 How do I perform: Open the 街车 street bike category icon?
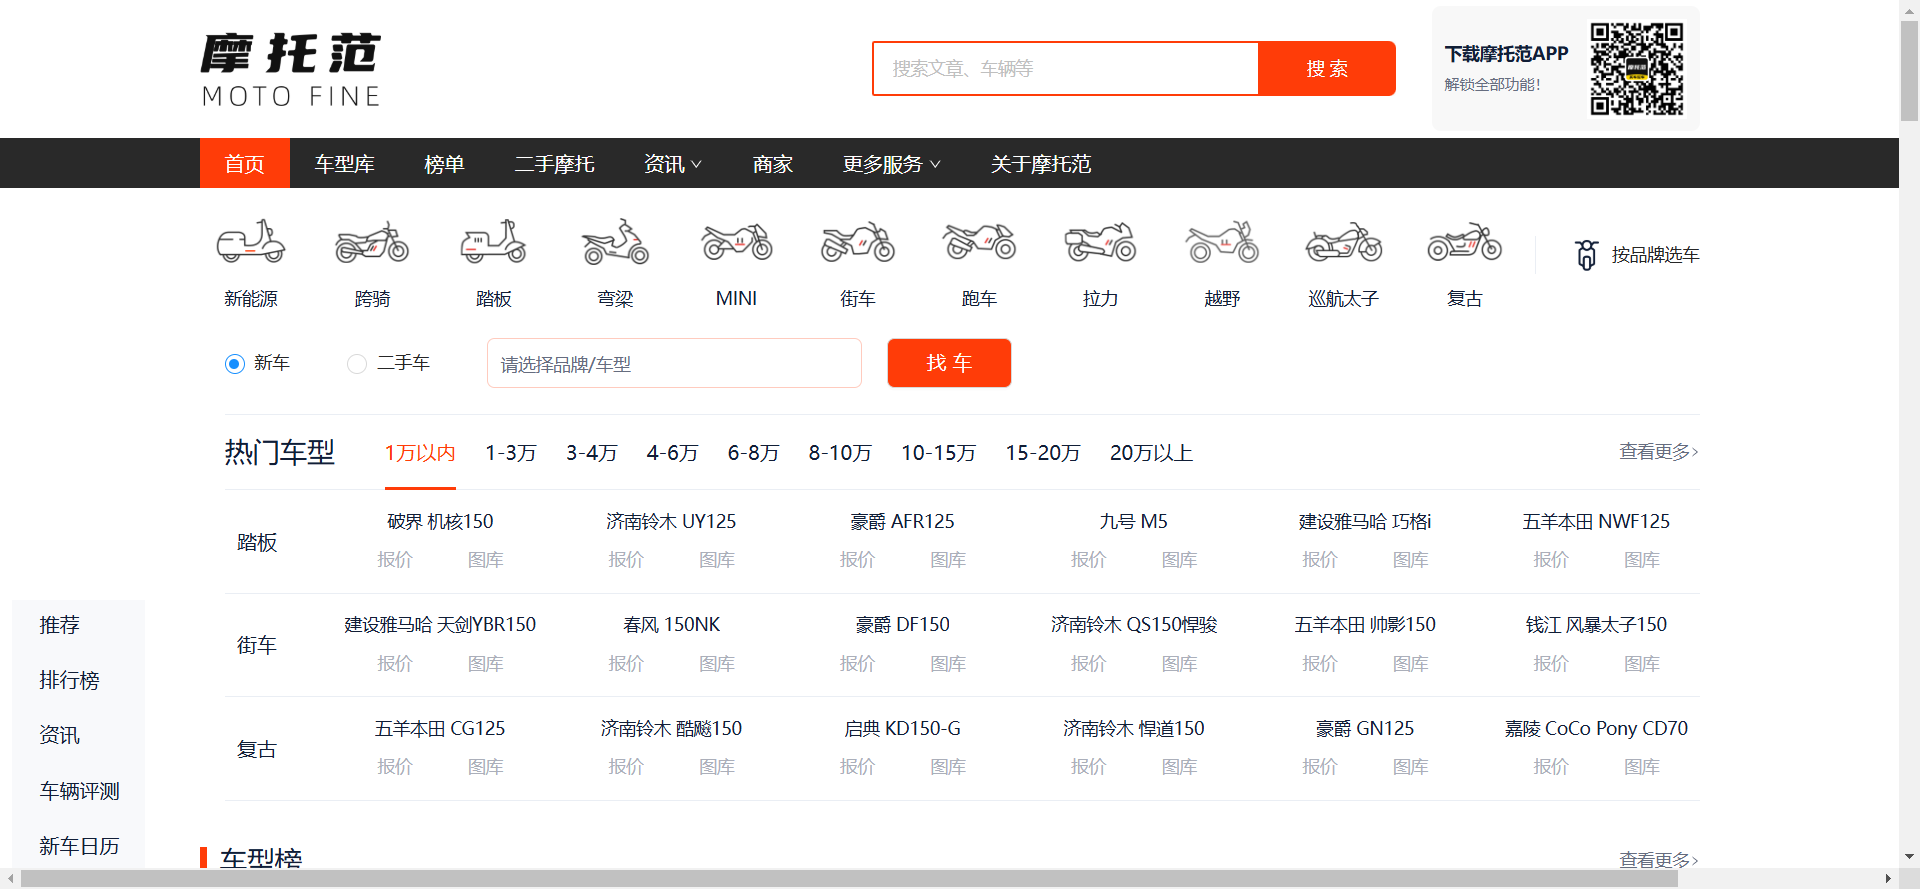pos(858,242)
